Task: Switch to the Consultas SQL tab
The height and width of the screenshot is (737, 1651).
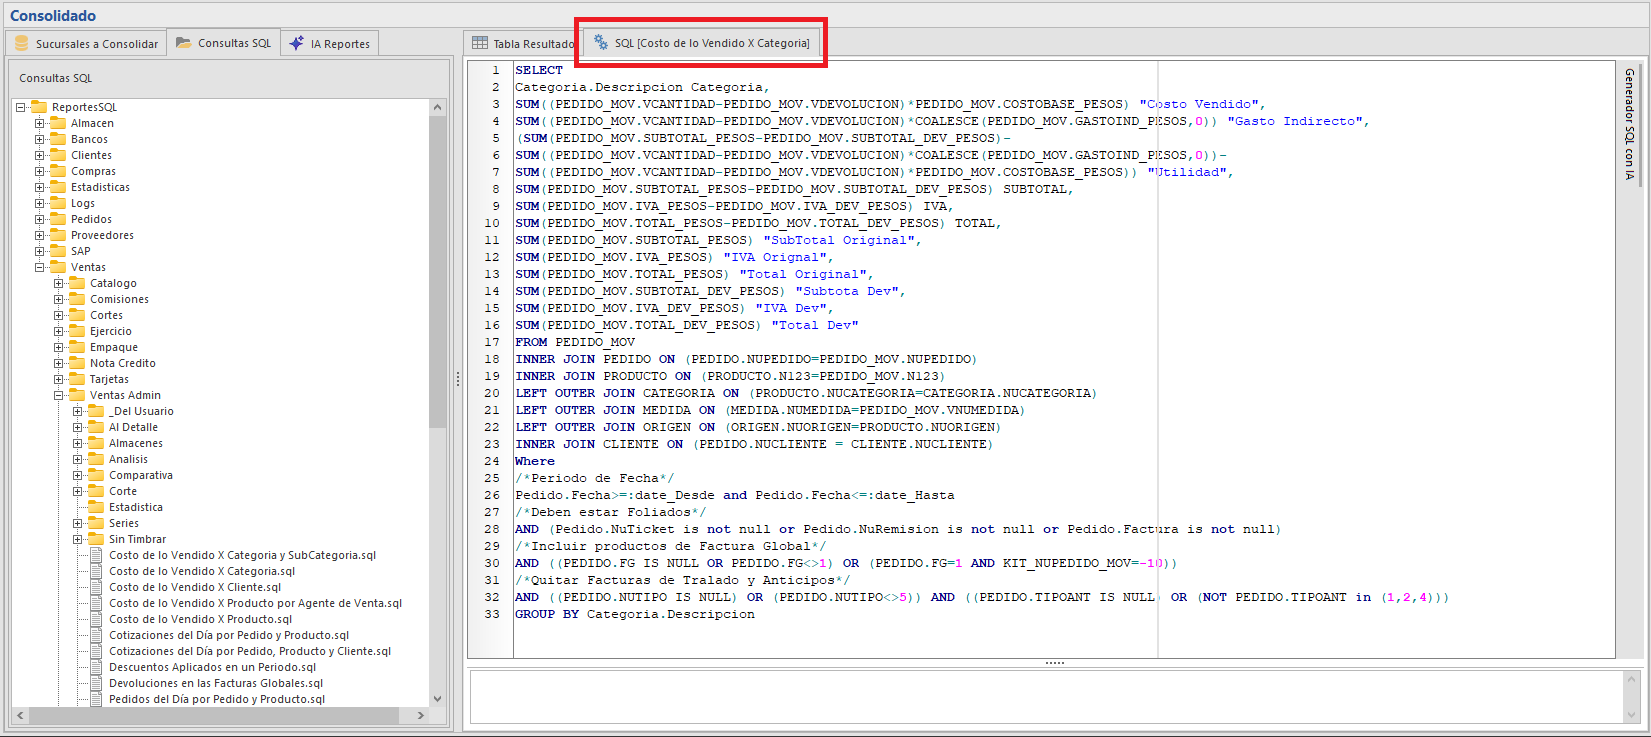Action: coord(224,43)
